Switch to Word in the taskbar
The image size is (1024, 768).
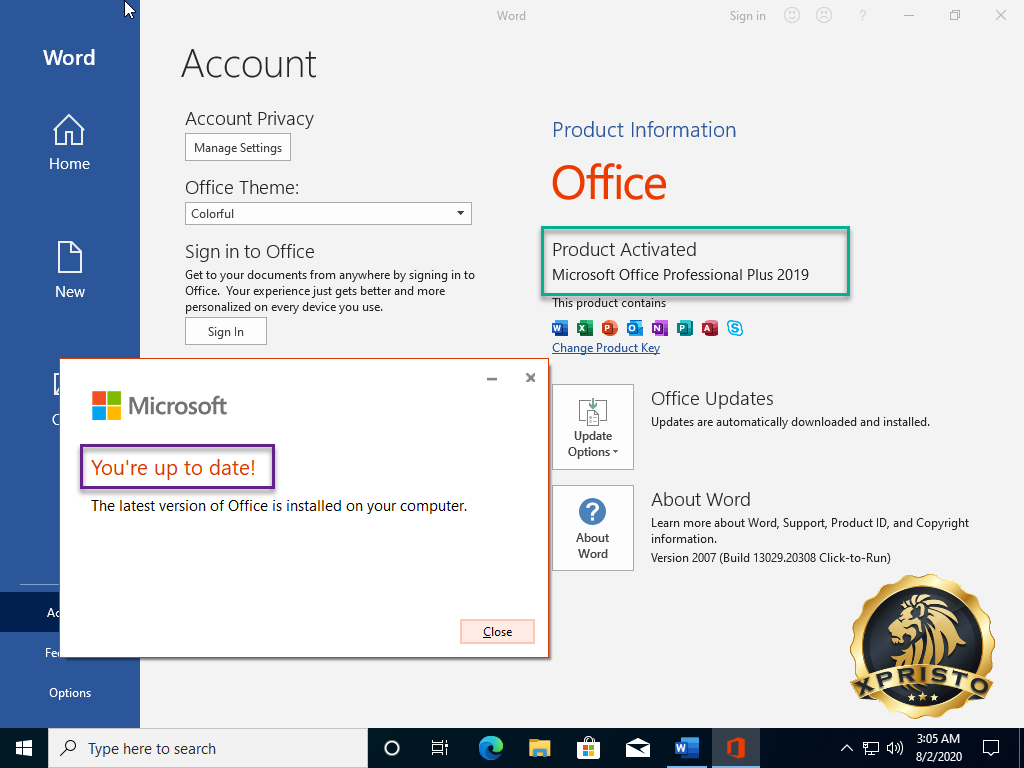(x=686, y=748)
